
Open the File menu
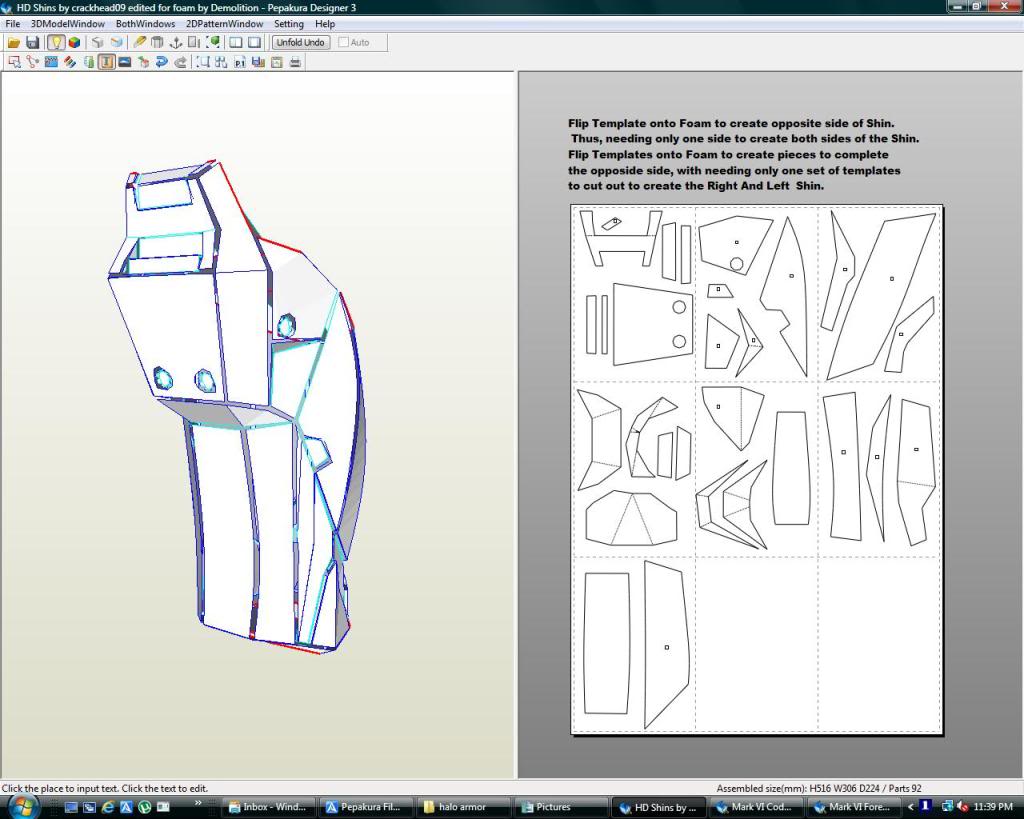coord(12,24)
